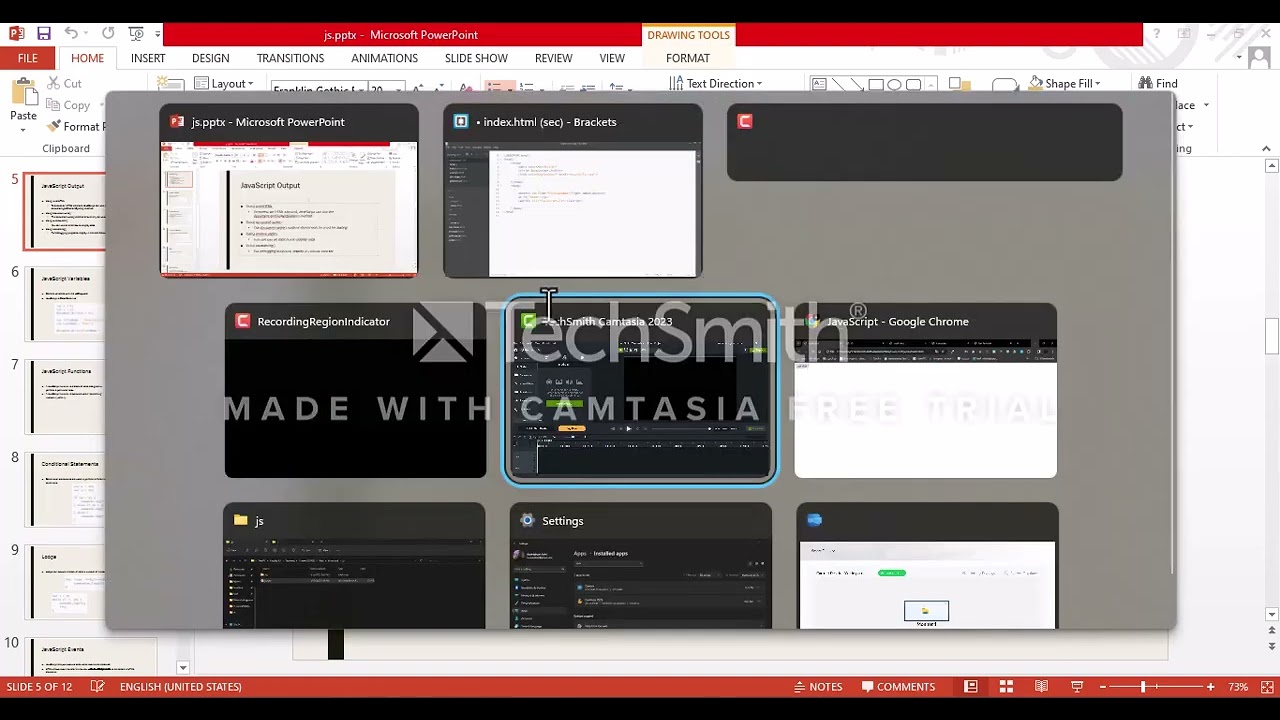Screen dimensions: 1280x720
Task: Fit slide to current window
Action: point(1265,687)
